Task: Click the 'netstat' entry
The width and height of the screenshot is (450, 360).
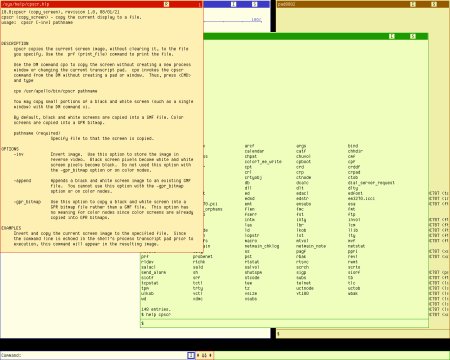Action: [x=356, y=246]
